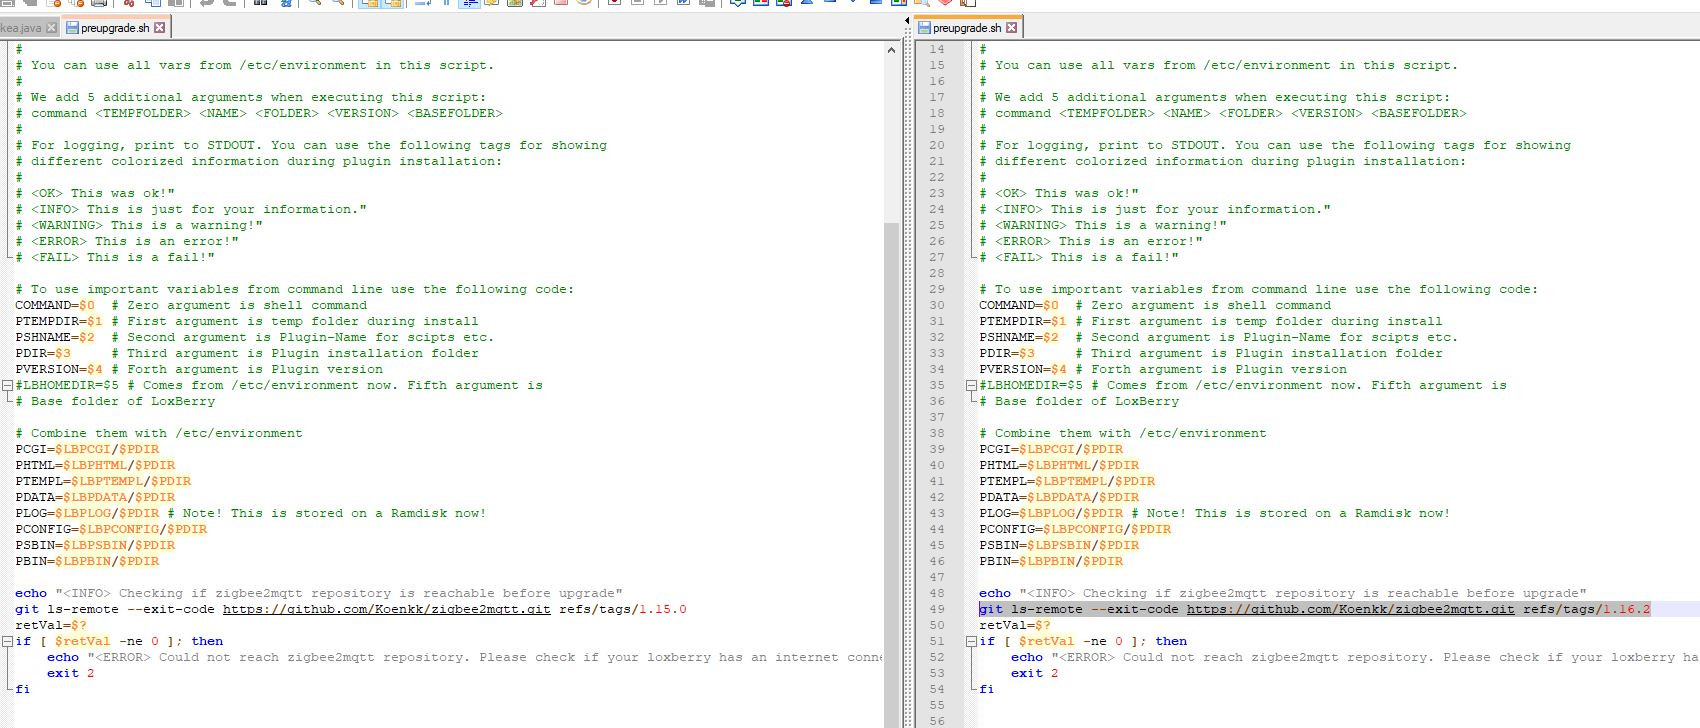The width and height of the screenshot is (1700, 728).
Task: Click line number 35 in the right pane
Action: pos(936,385)
